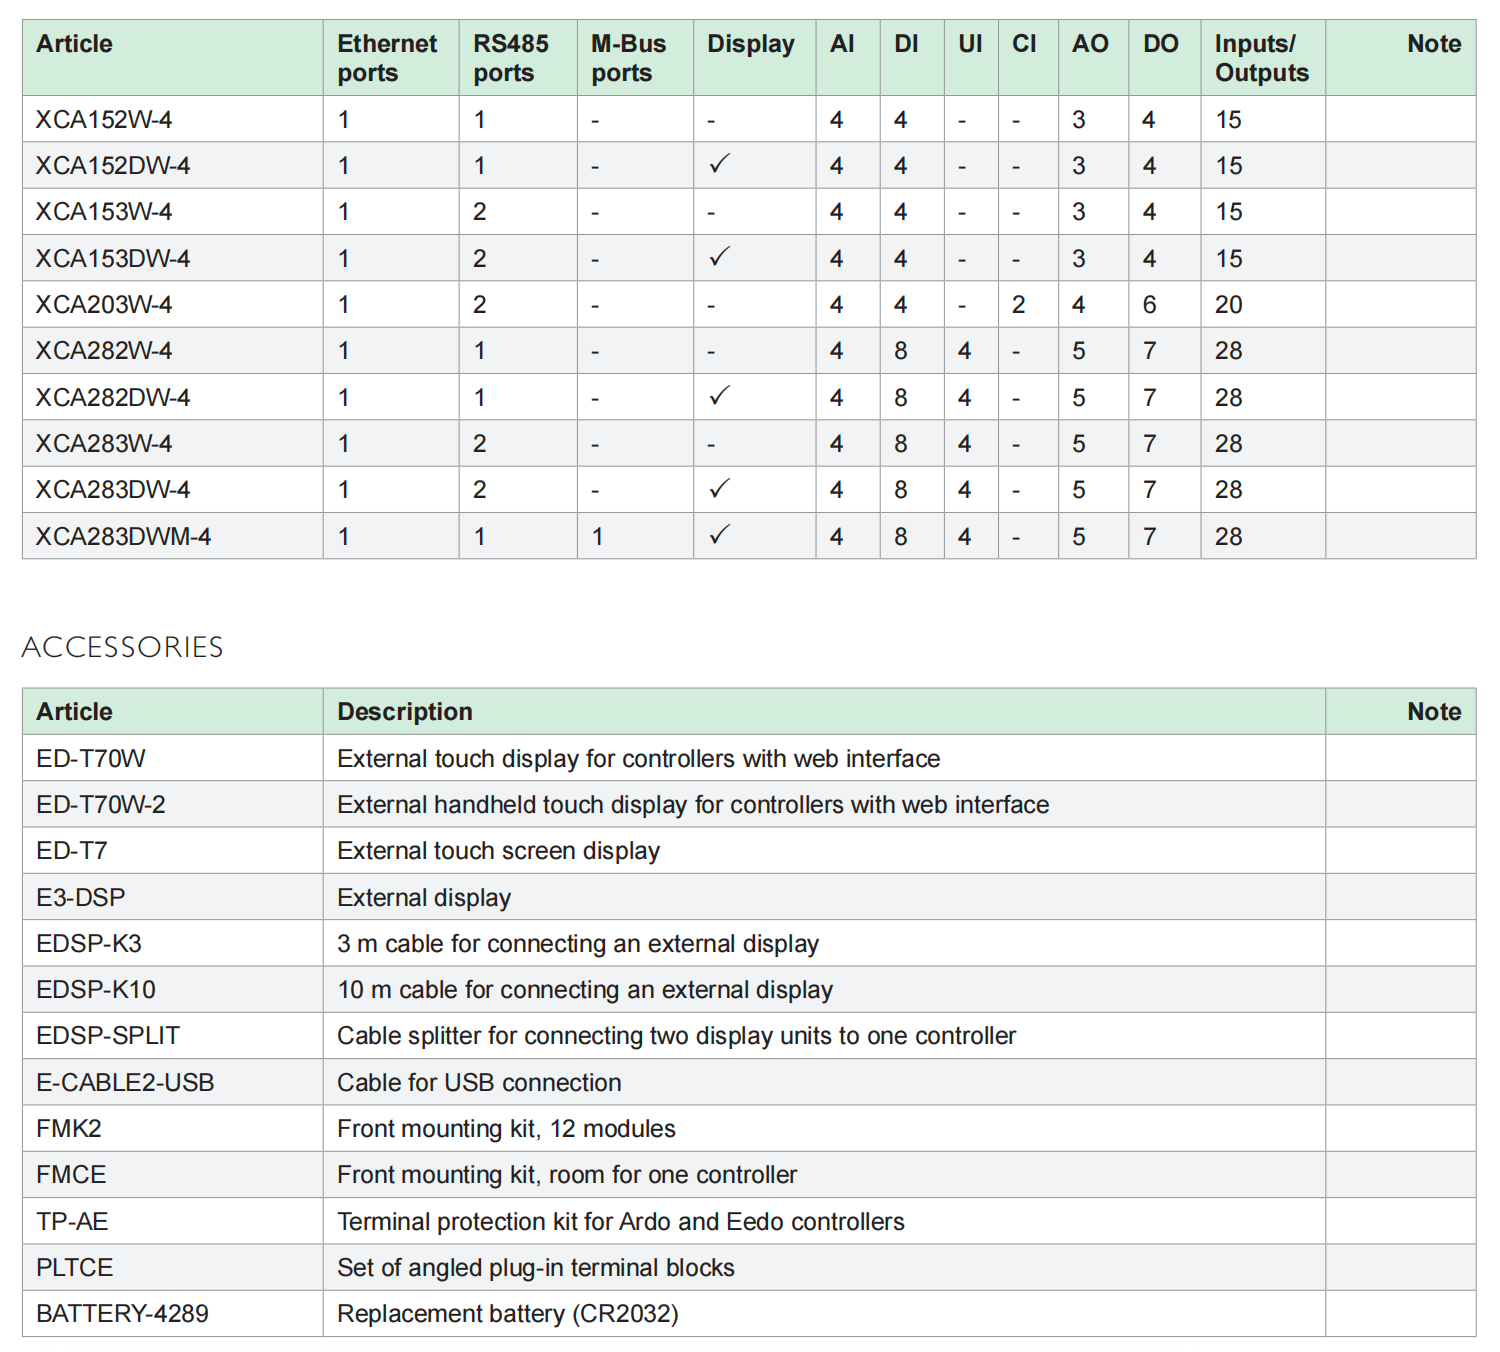Click the M-Bus ports column header
Screen dimensions: 1500x1352
click(628, 58)
